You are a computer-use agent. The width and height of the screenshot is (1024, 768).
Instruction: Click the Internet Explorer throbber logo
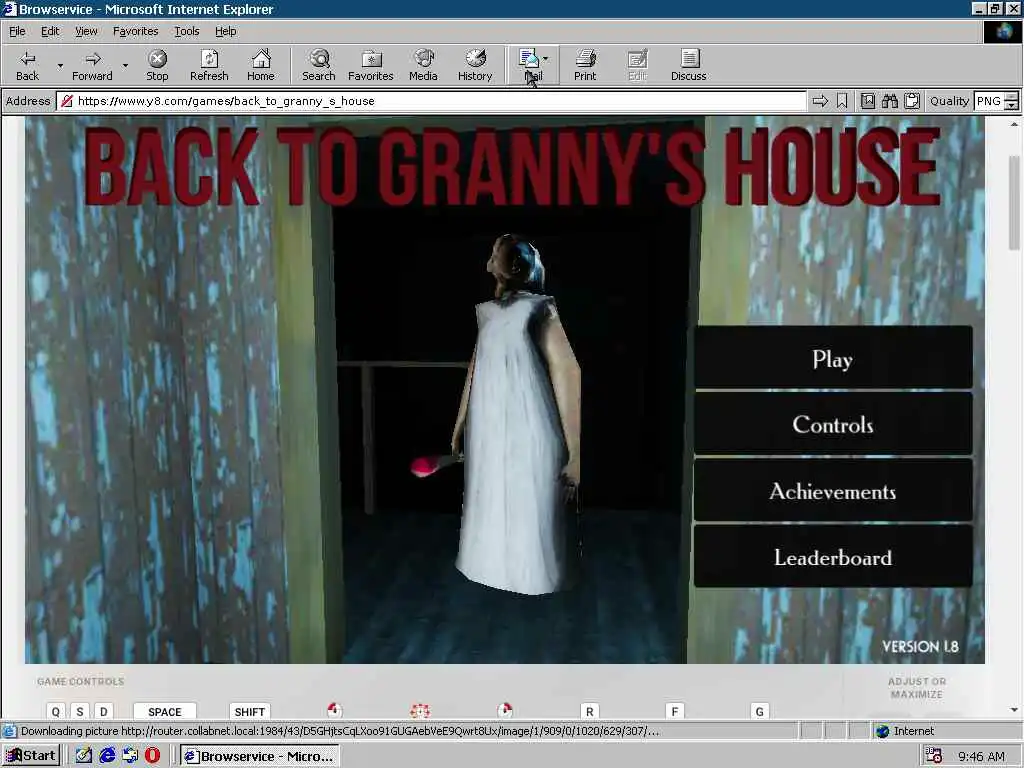point(1002,32)
